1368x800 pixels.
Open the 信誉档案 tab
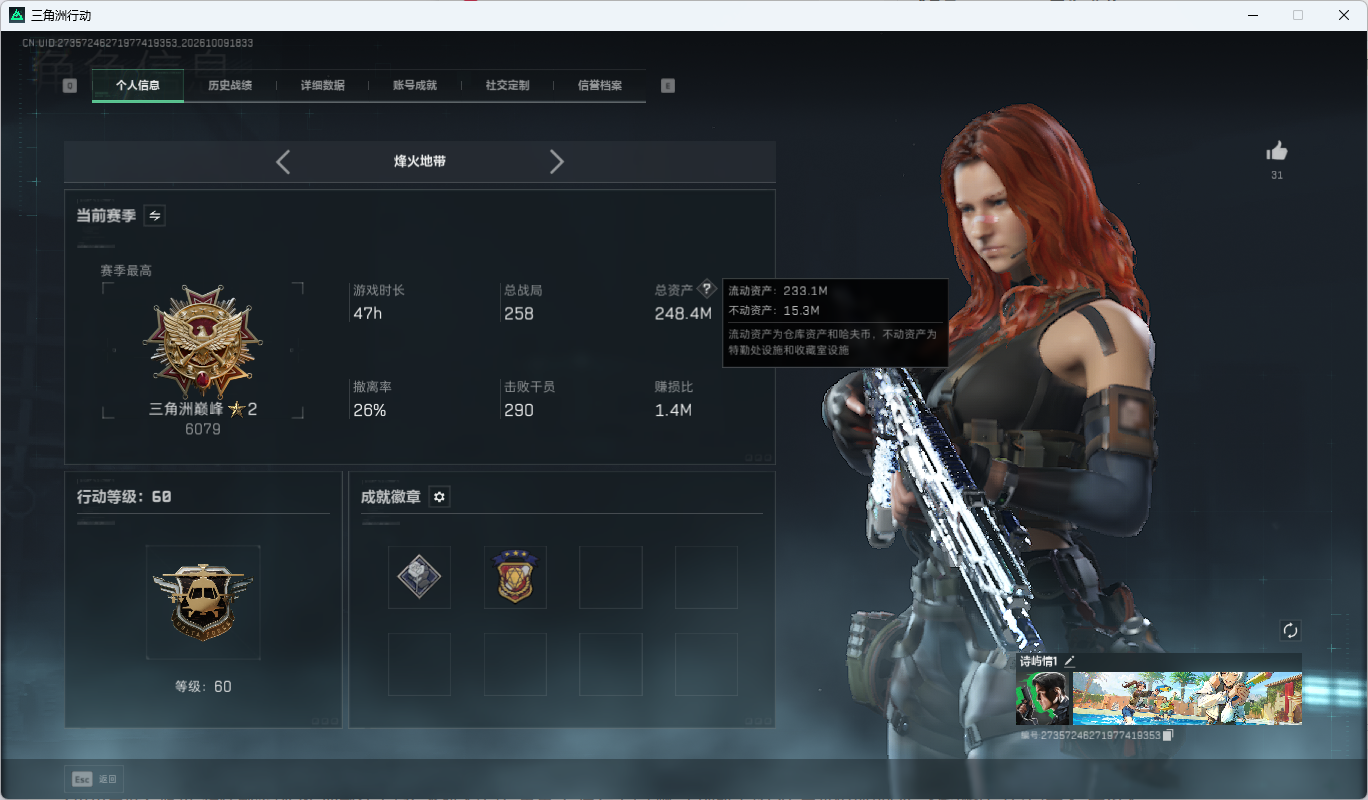click(x=600, y=86)
